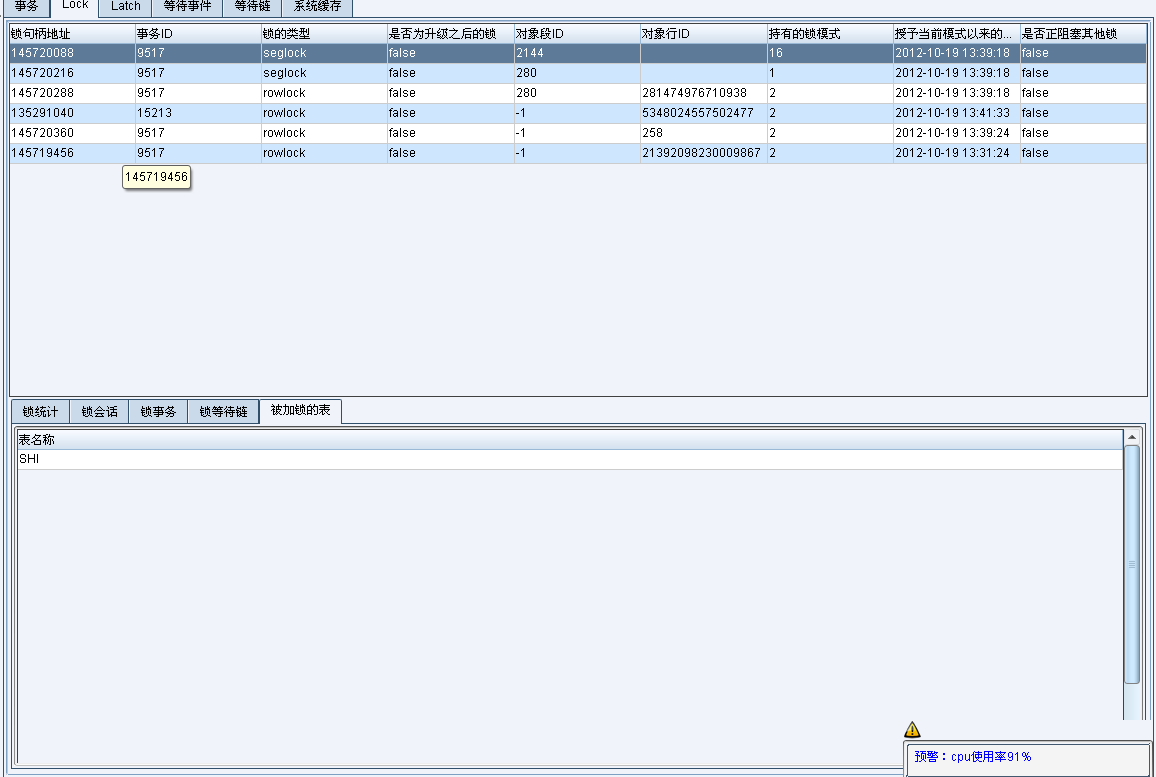Sort by 锁句柄地址 column header
1156x777 pixels.
click(x=72, y=34)
